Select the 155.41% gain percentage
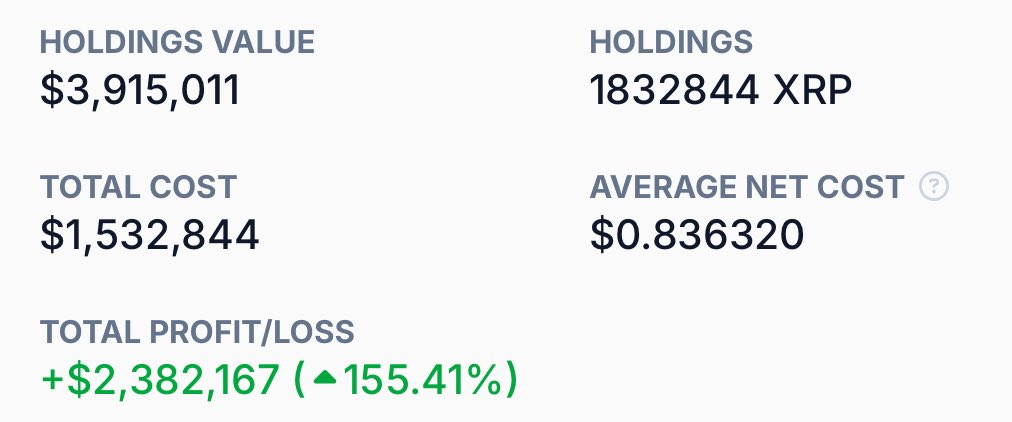Image resolution: width=1012 pixels, height=422 pixels. [x=422, y=380]
